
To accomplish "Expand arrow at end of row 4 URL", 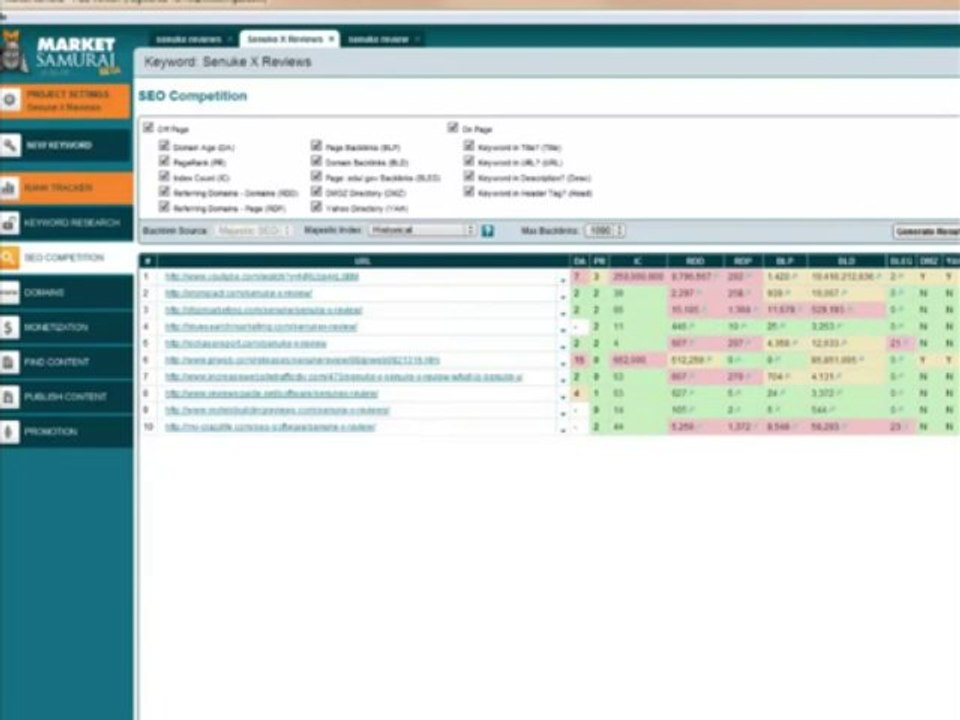I will point(563,330).
